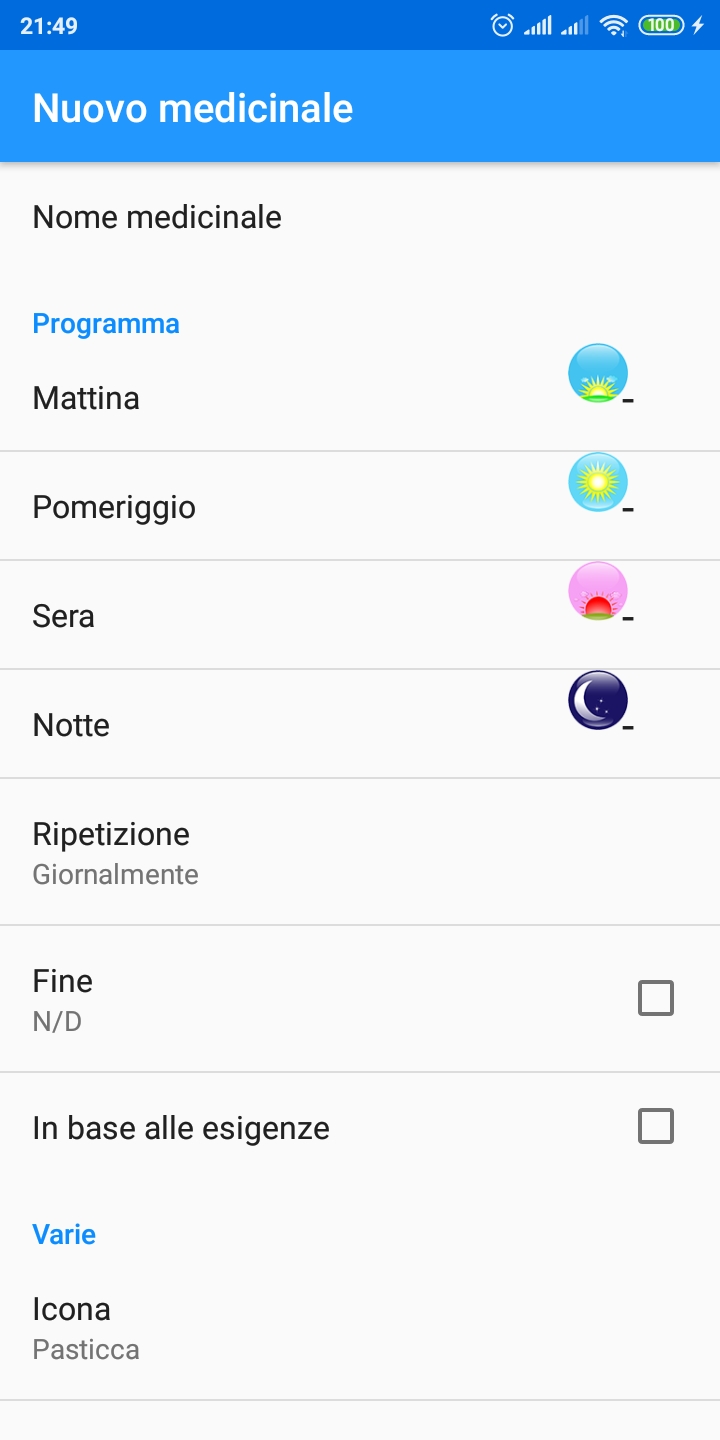Tap the Fine label text
The width and height of the screenshot is (720, 1440).
[x=62, y=981]
